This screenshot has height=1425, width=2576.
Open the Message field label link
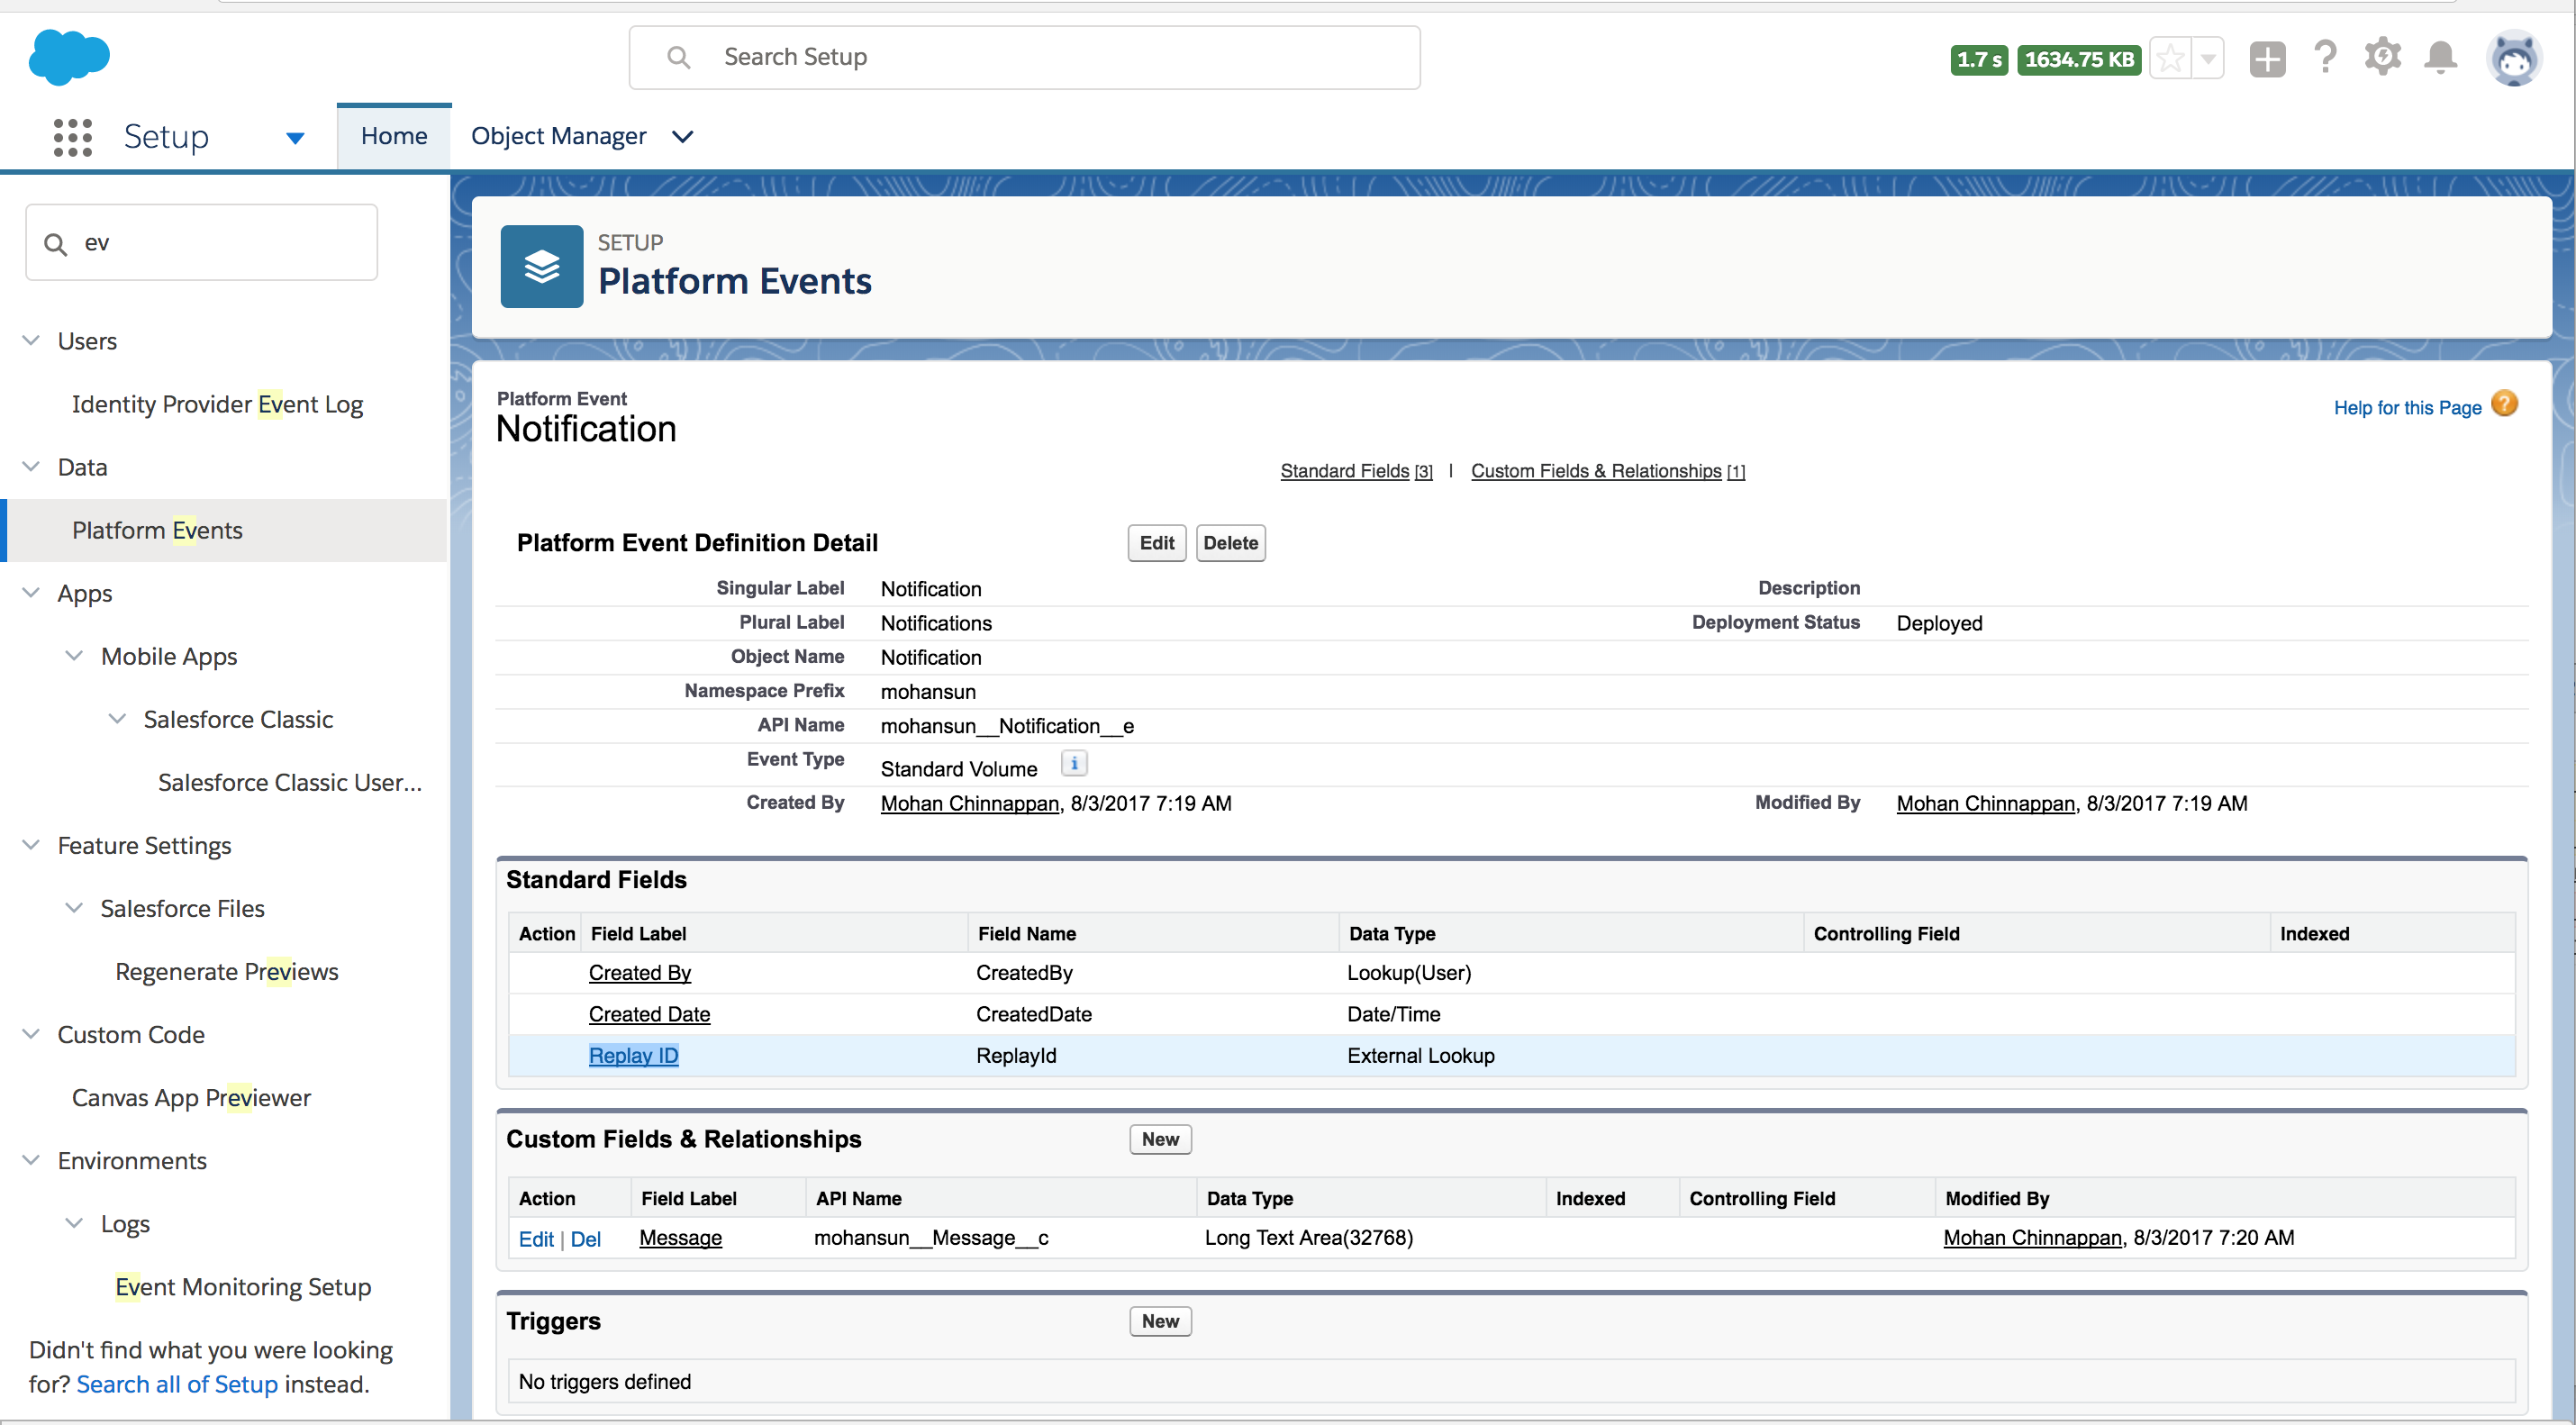click(680, 1238)
